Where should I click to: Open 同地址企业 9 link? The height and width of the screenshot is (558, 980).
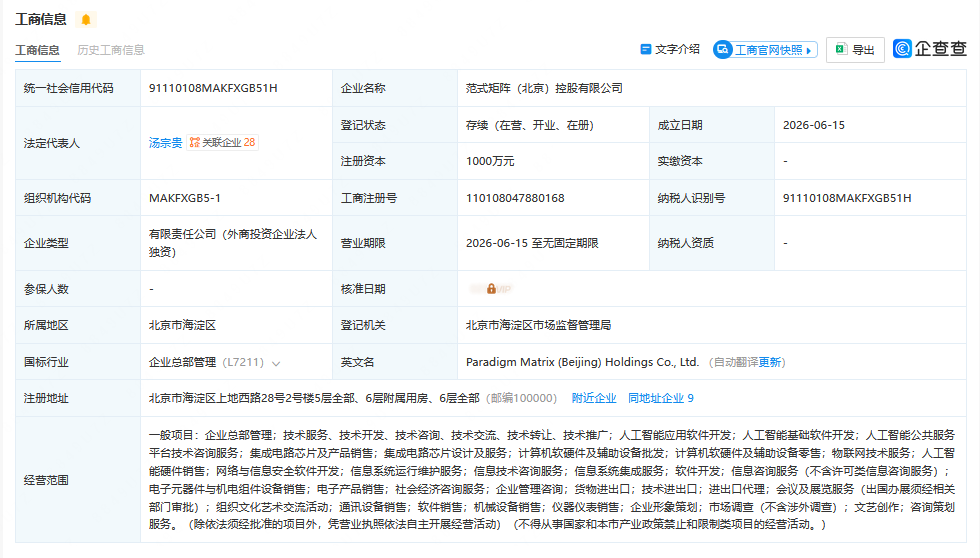point(661,398)
